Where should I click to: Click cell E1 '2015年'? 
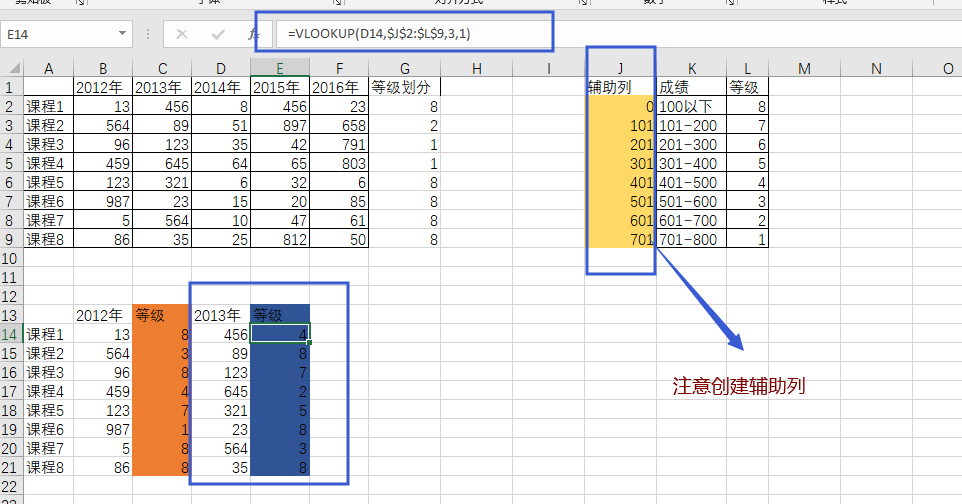click(280, 87)
